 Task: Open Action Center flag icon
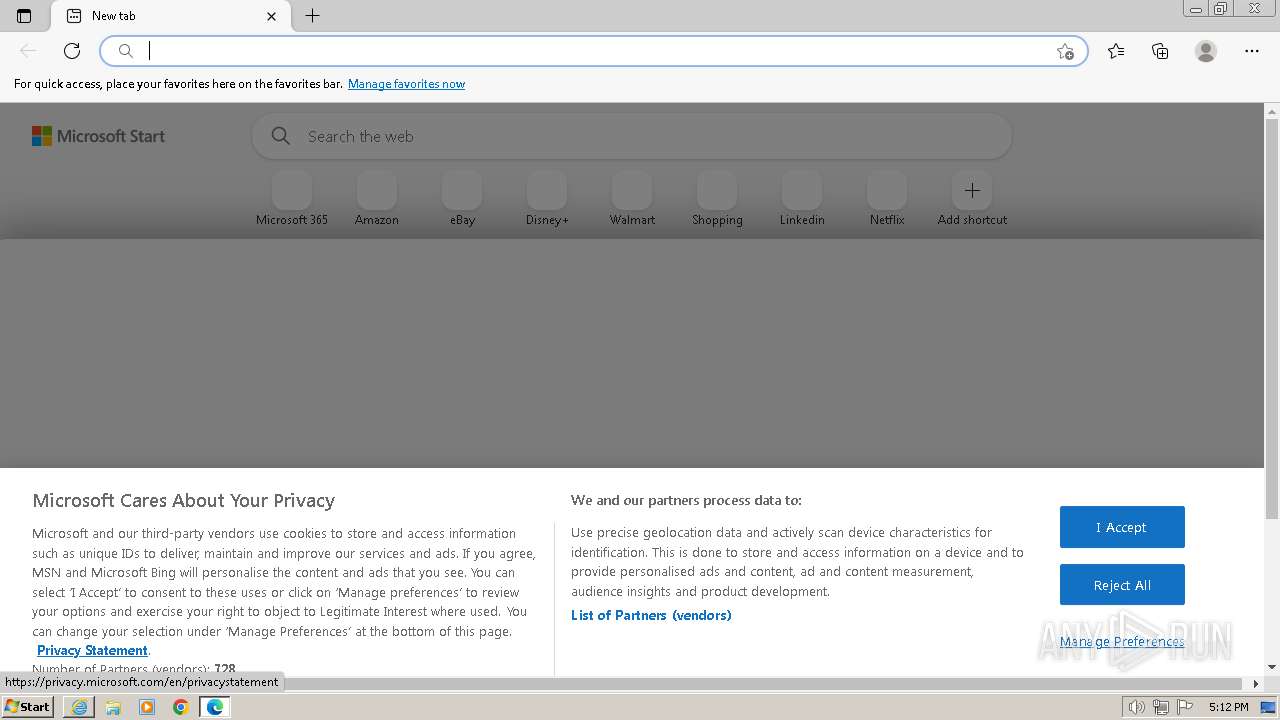(x=1185, y=707)
